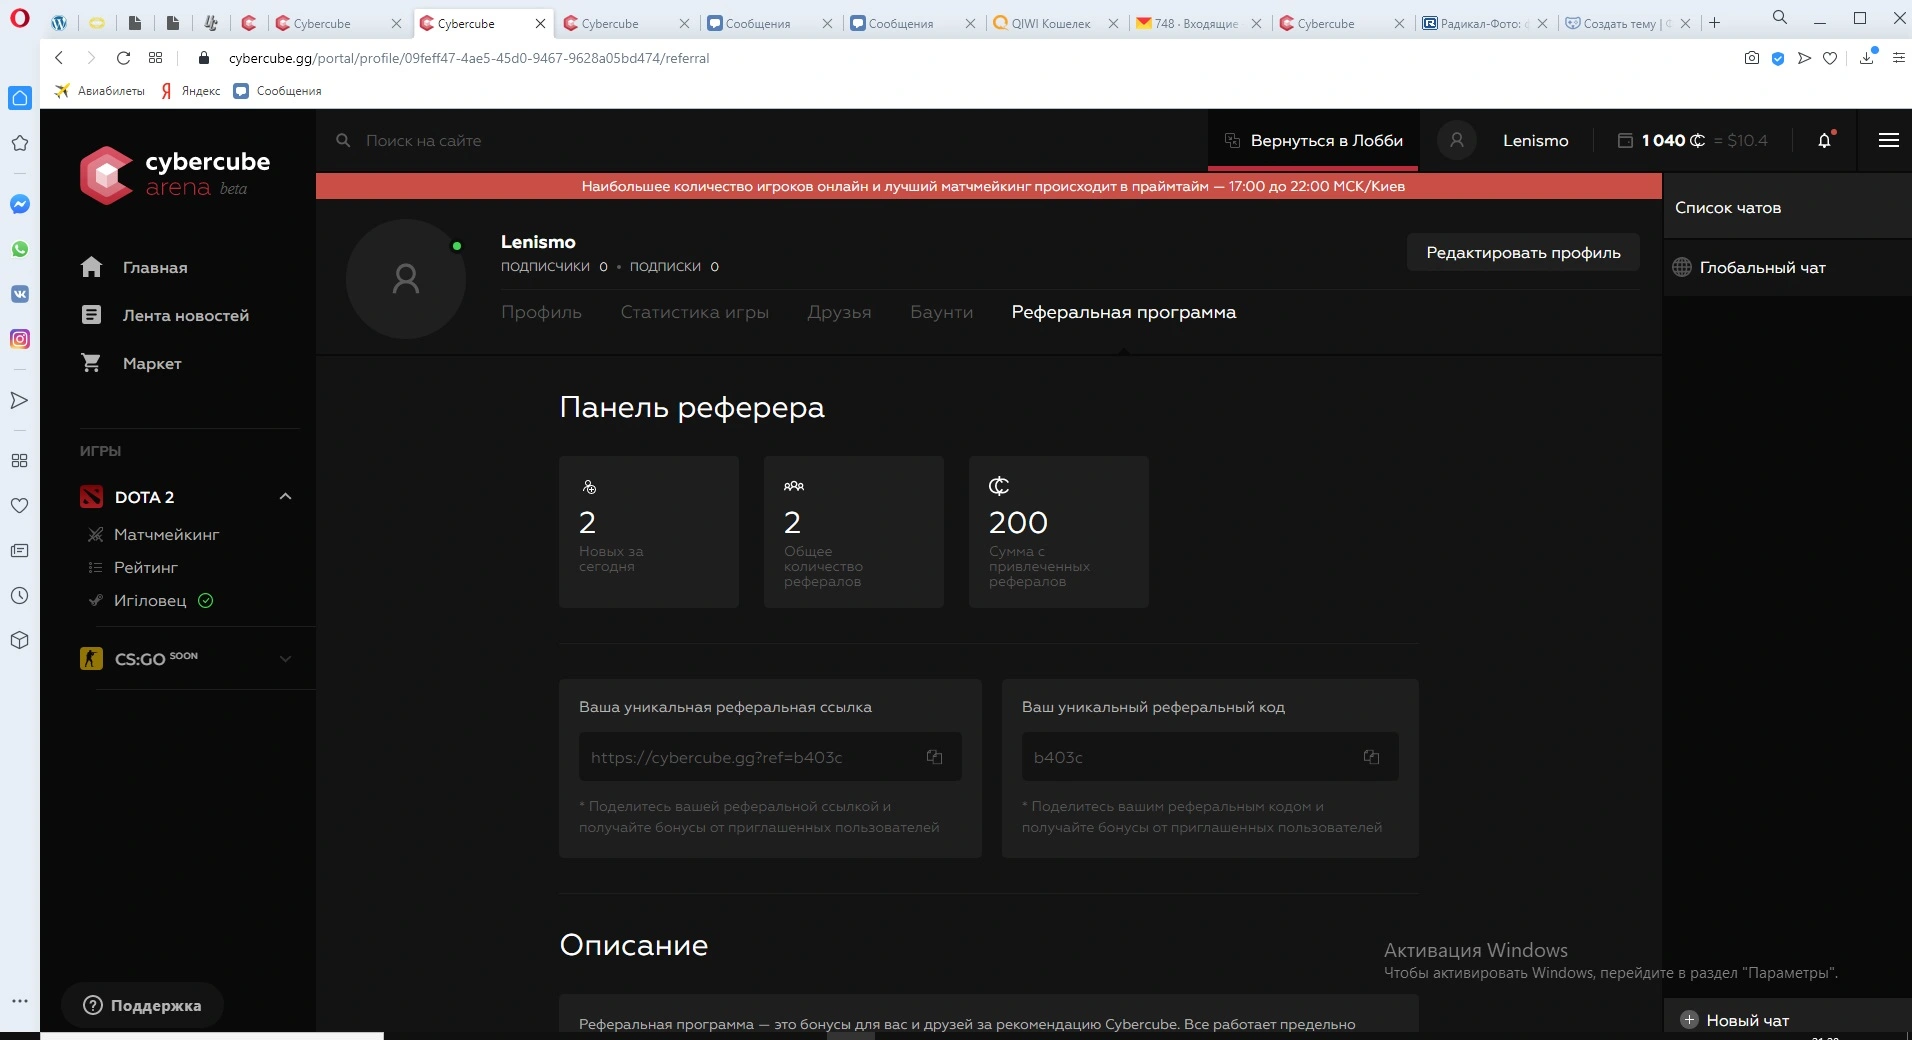Open a new browser tab with plus
The image size is (1912, 1040).
(x=1714, y=23)
